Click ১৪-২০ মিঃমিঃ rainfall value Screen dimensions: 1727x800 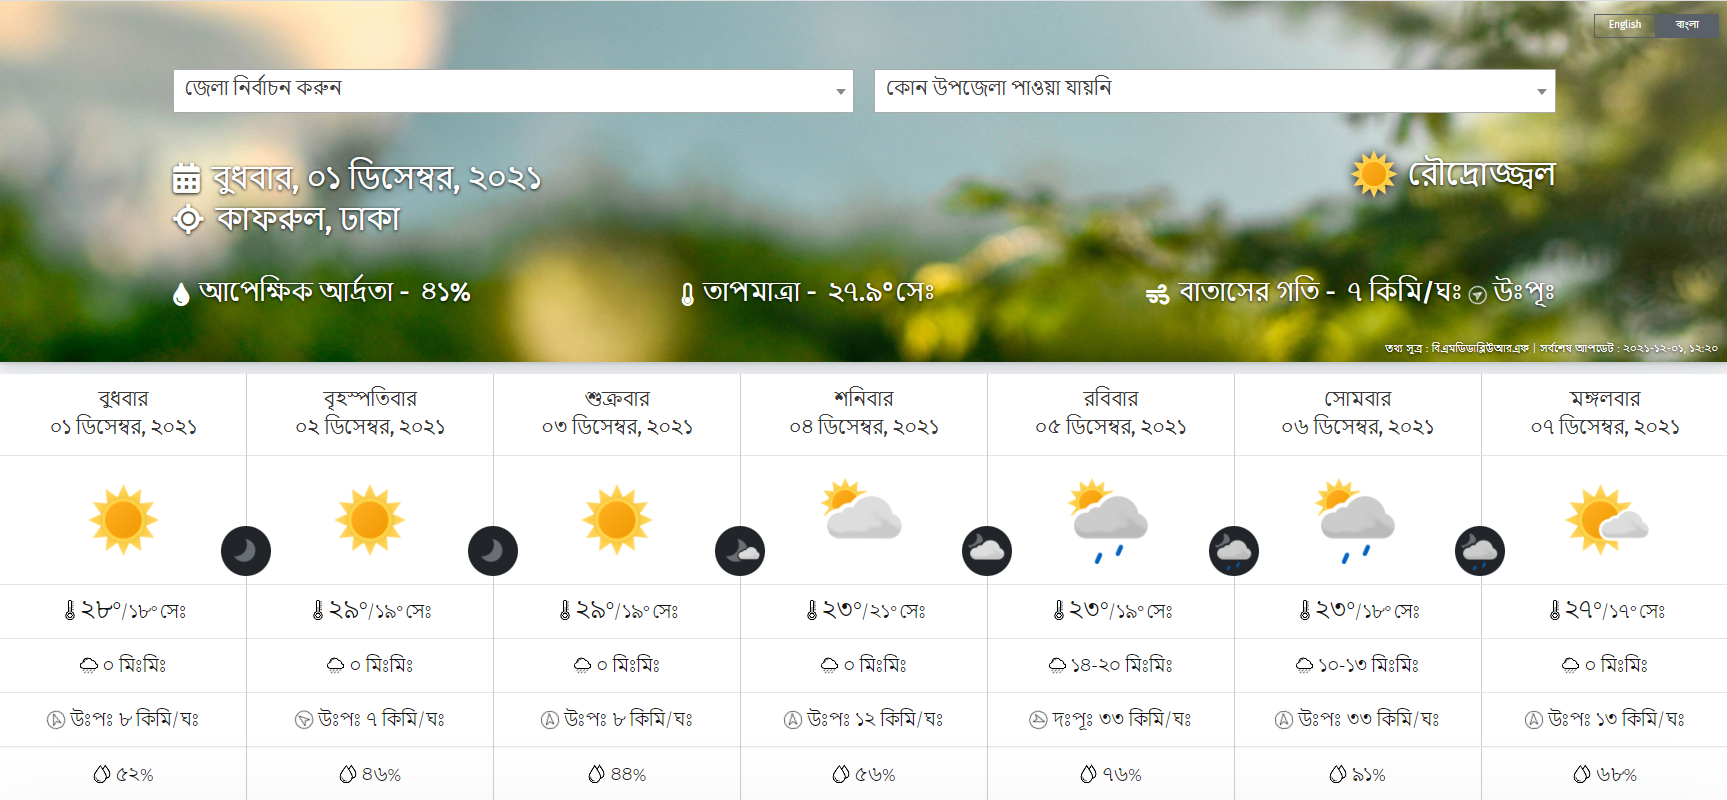click(x=1121, y=665)
